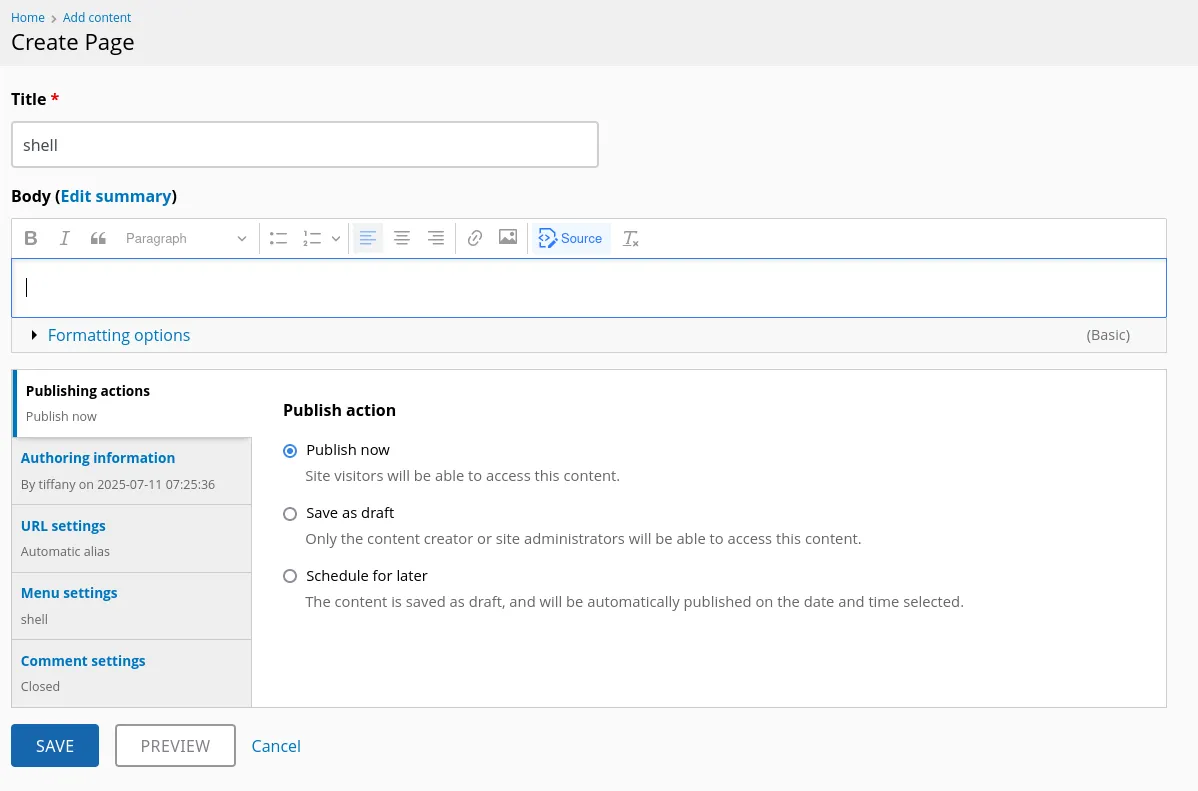Open the Paragraph heading dropdown
Image resolution: width=1198 pixels, height=791 pixels.
tap(185, 238)
